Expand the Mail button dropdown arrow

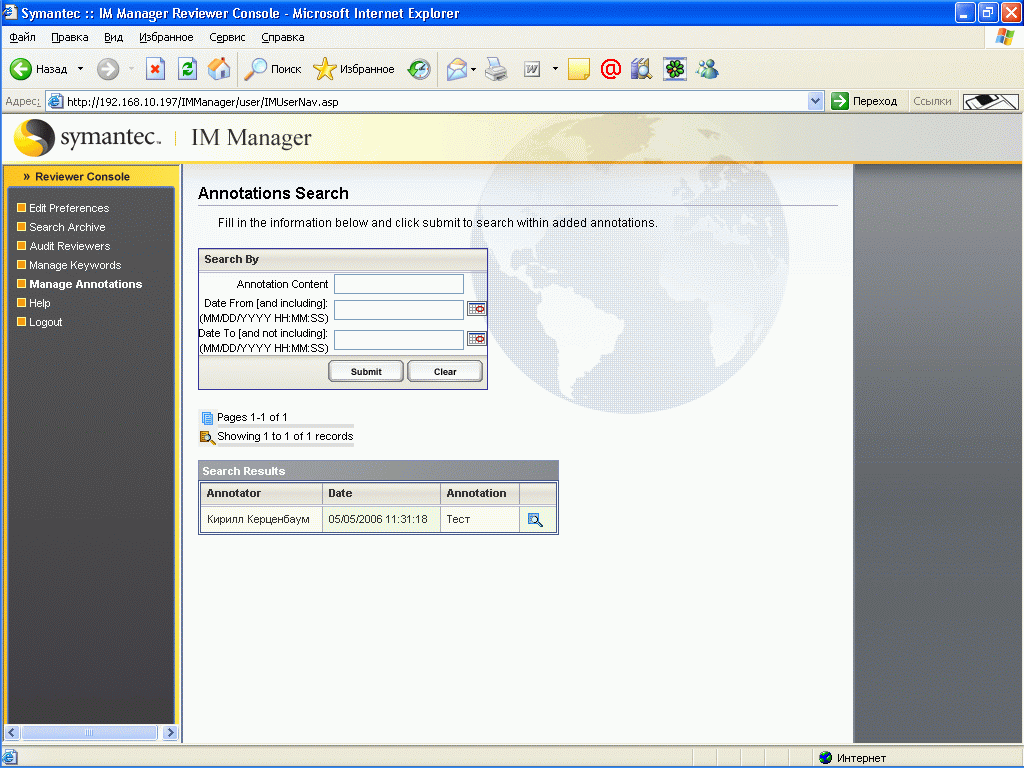(473, 69)
